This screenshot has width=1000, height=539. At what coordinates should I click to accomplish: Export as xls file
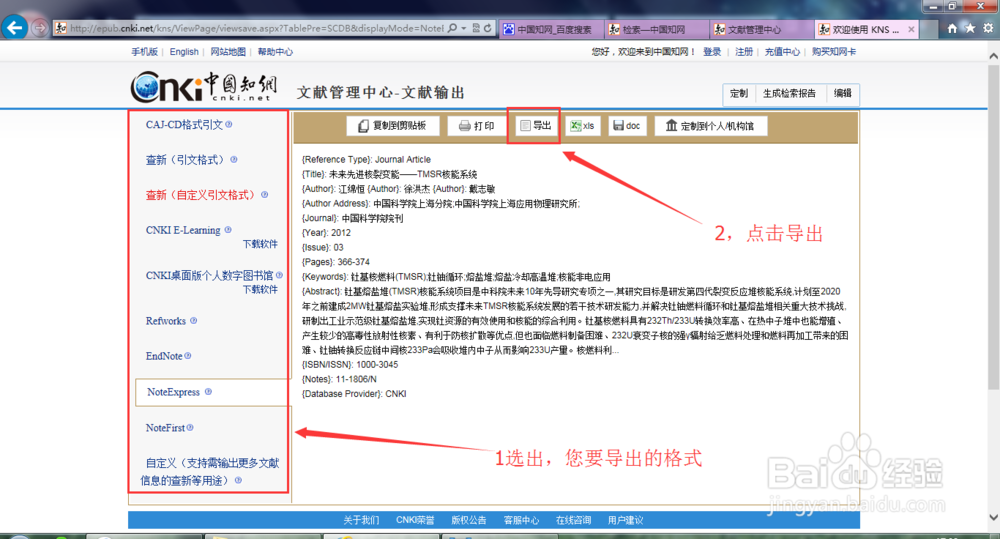click(x=582, y=126)
